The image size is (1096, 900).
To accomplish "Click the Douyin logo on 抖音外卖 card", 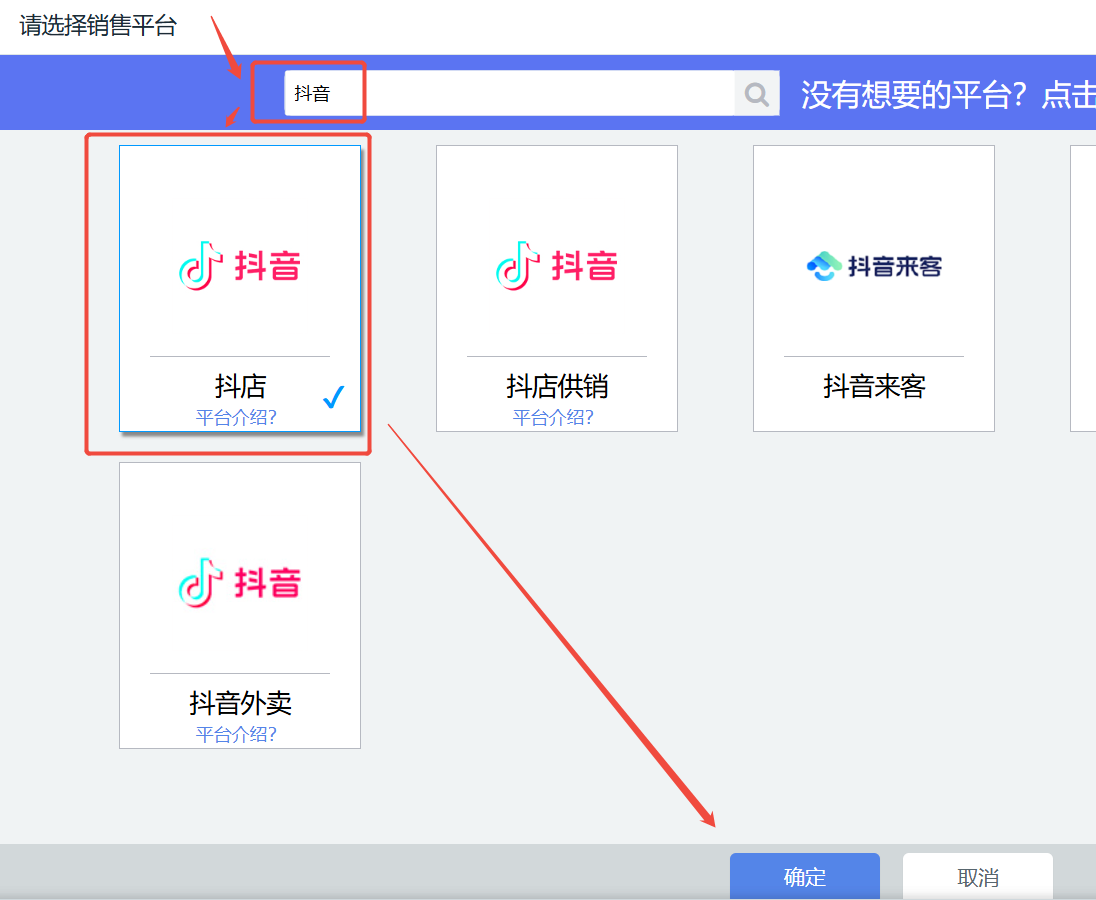I will [240, 583].
